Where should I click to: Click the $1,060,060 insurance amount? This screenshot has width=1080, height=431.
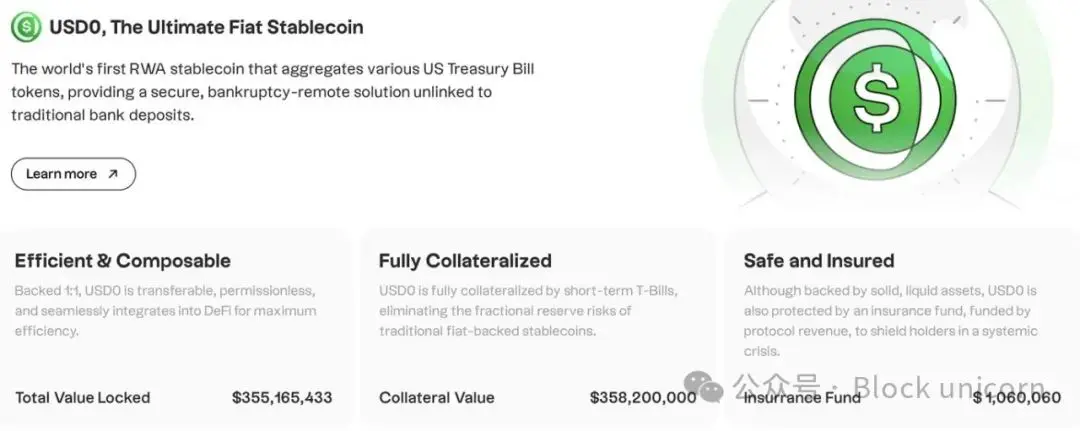point(1016,397)
